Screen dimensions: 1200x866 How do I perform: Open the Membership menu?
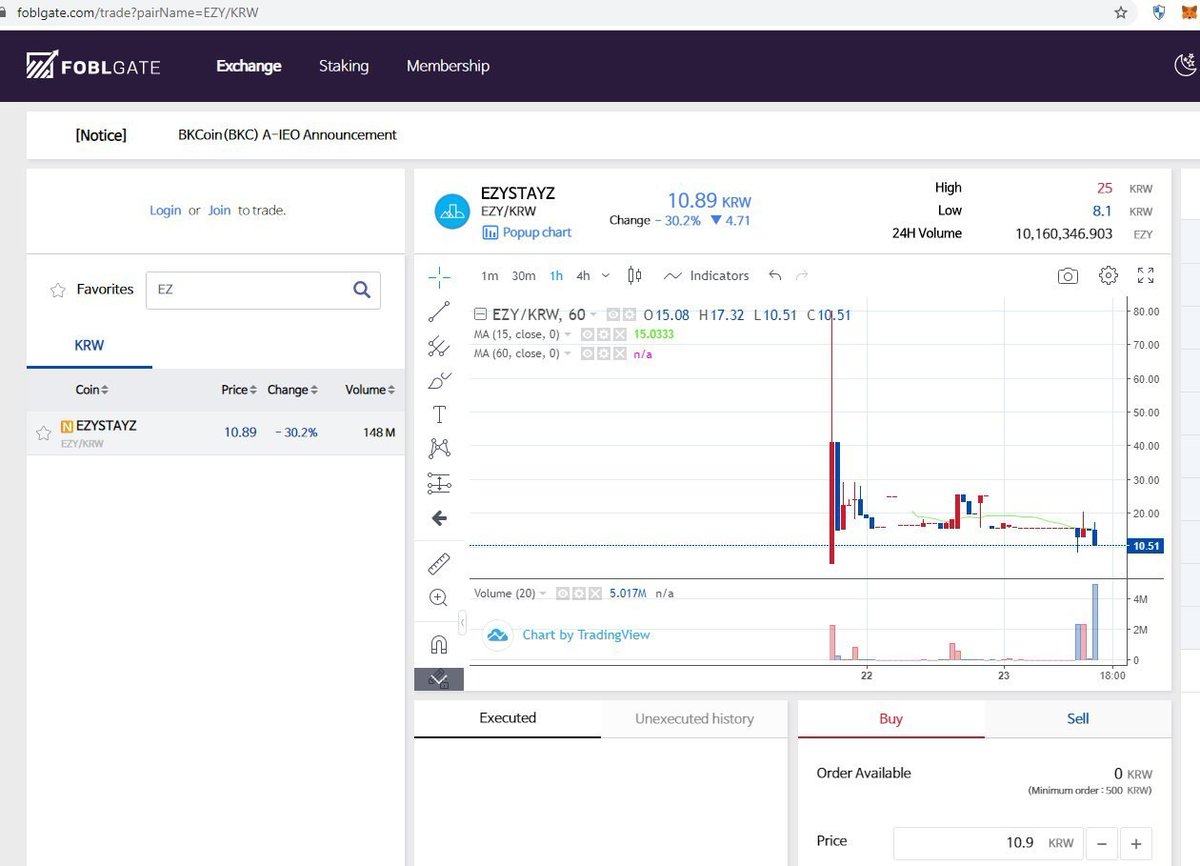(x=448, y=66)
